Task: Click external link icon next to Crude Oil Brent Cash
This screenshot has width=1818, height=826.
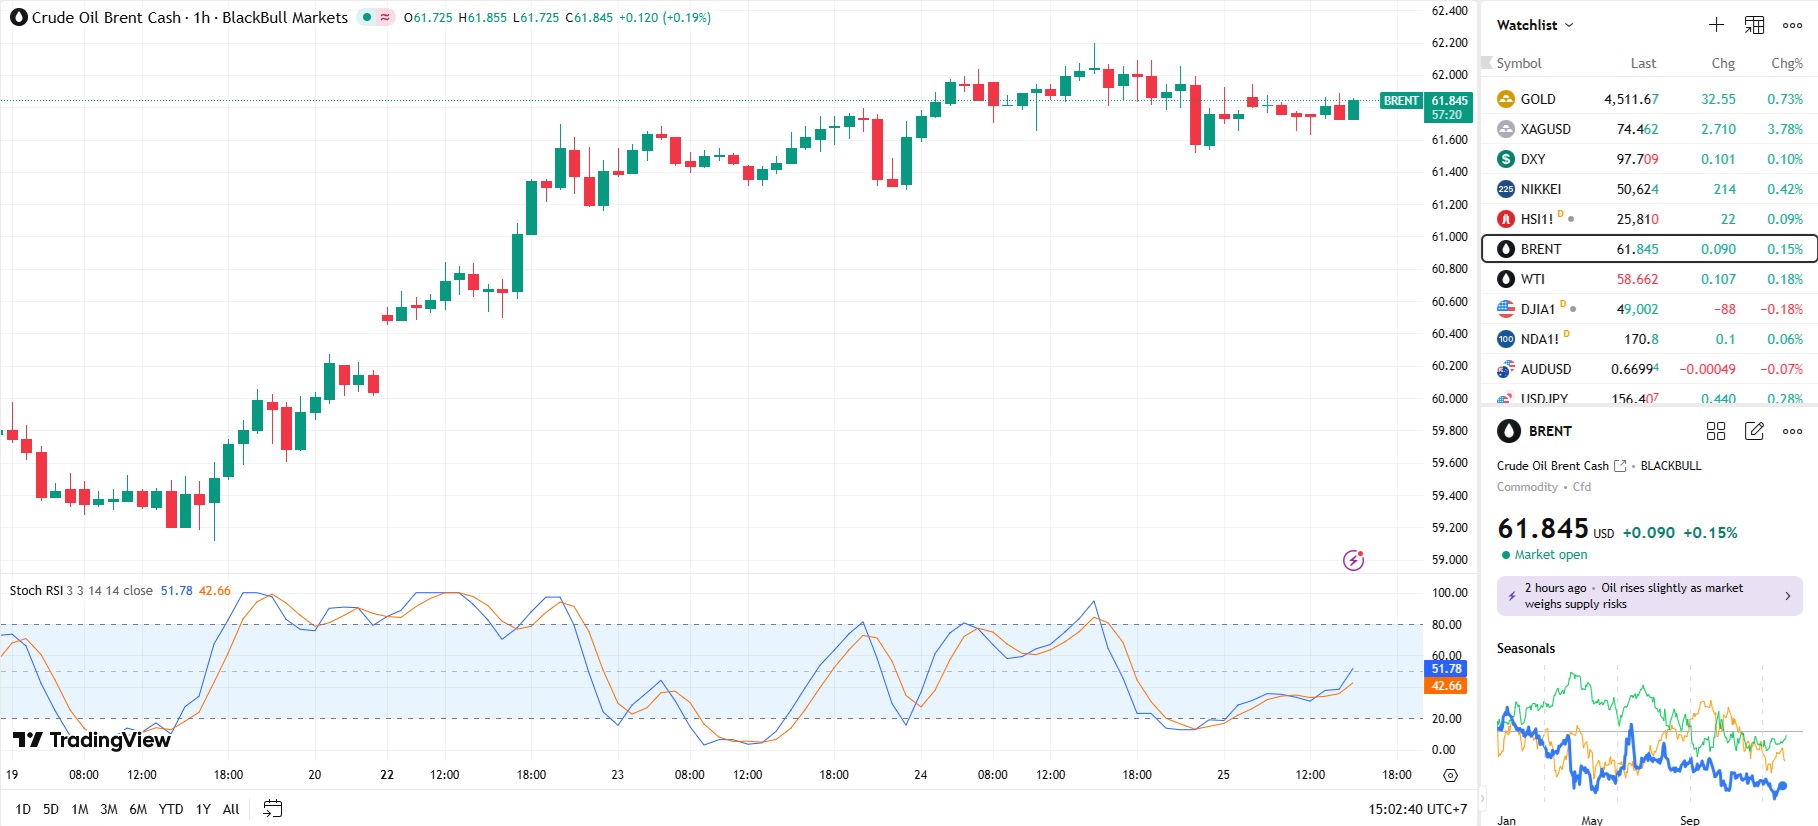Action: (1620, 466)
